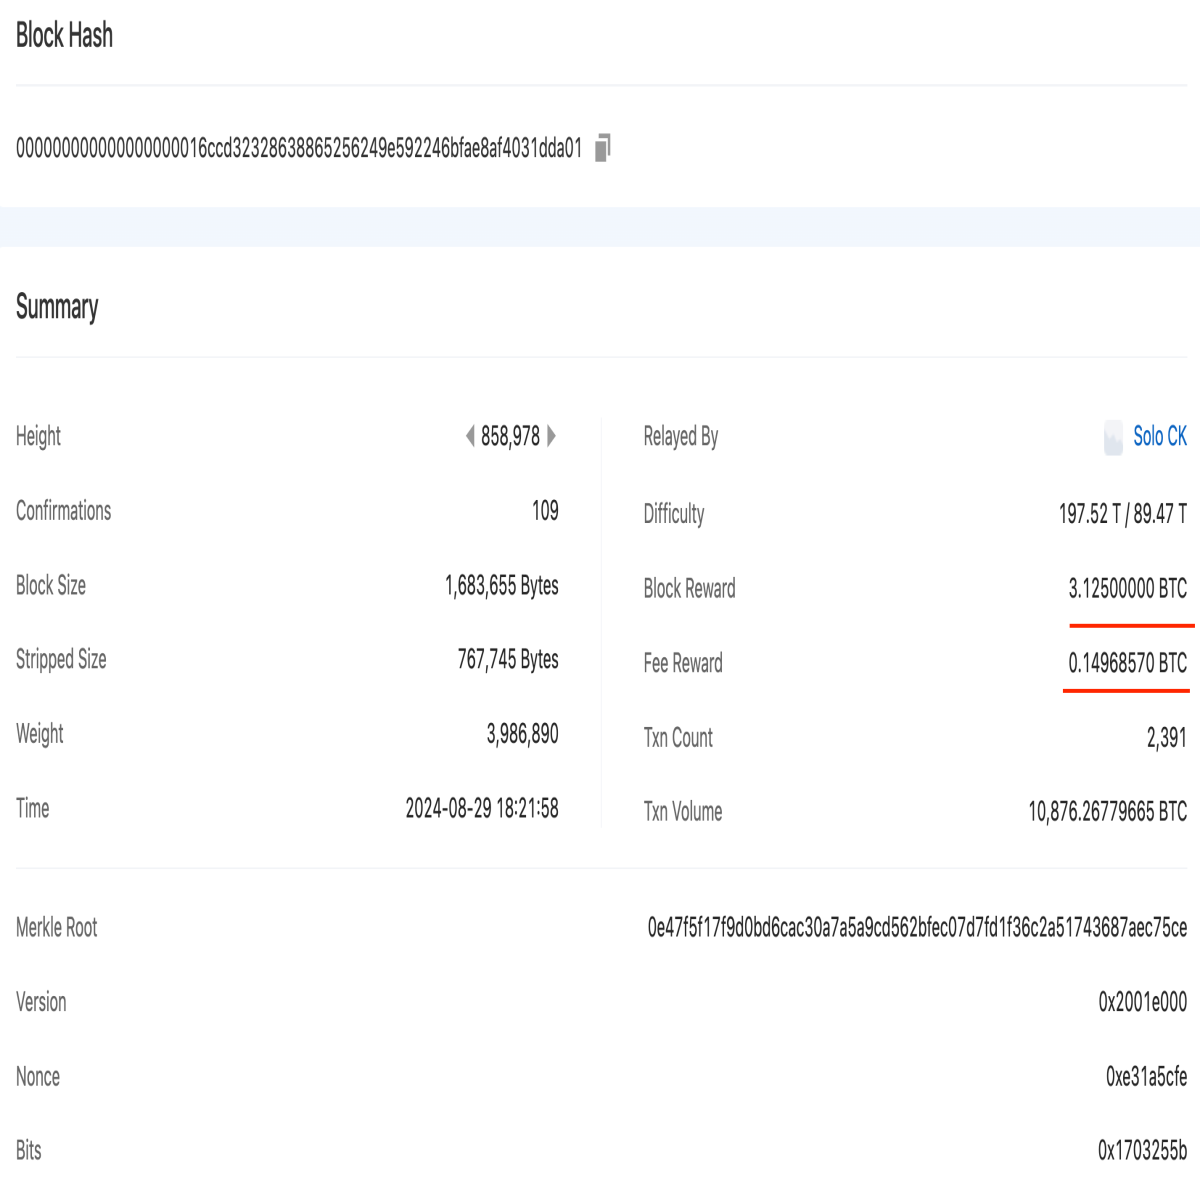Click the Fee Reward label
This screenshot has width=1200, height=1200.
pos(683,663)
